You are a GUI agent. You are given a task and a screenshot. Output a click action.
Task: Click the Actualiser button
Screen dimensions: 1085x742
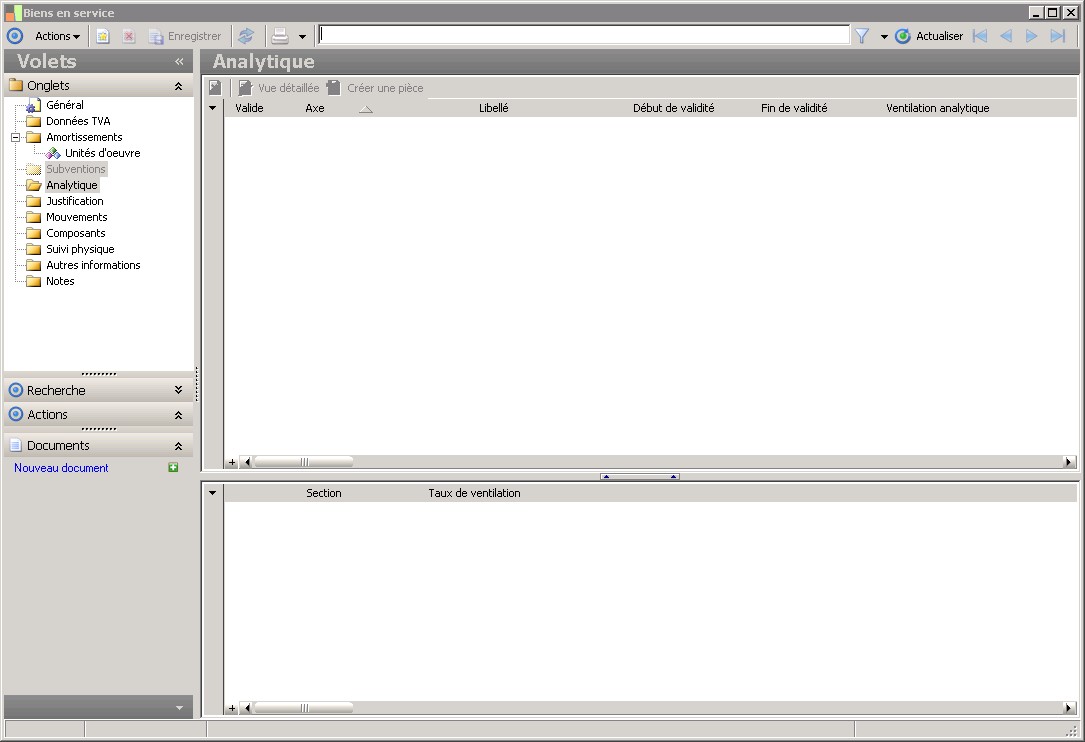(929, 36)
